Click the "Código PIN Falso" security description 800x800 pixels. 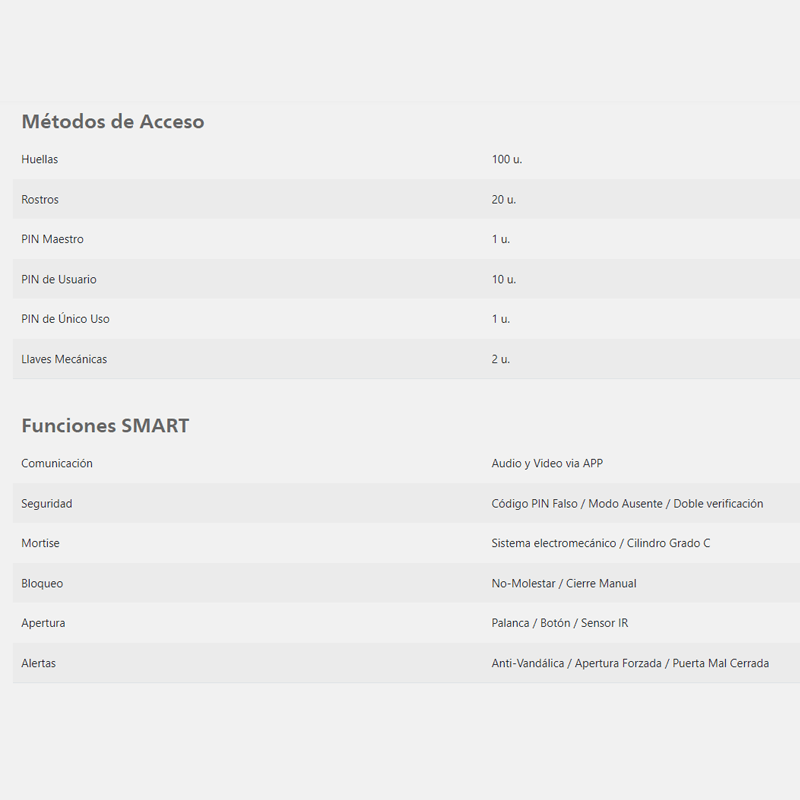point(535,504)
